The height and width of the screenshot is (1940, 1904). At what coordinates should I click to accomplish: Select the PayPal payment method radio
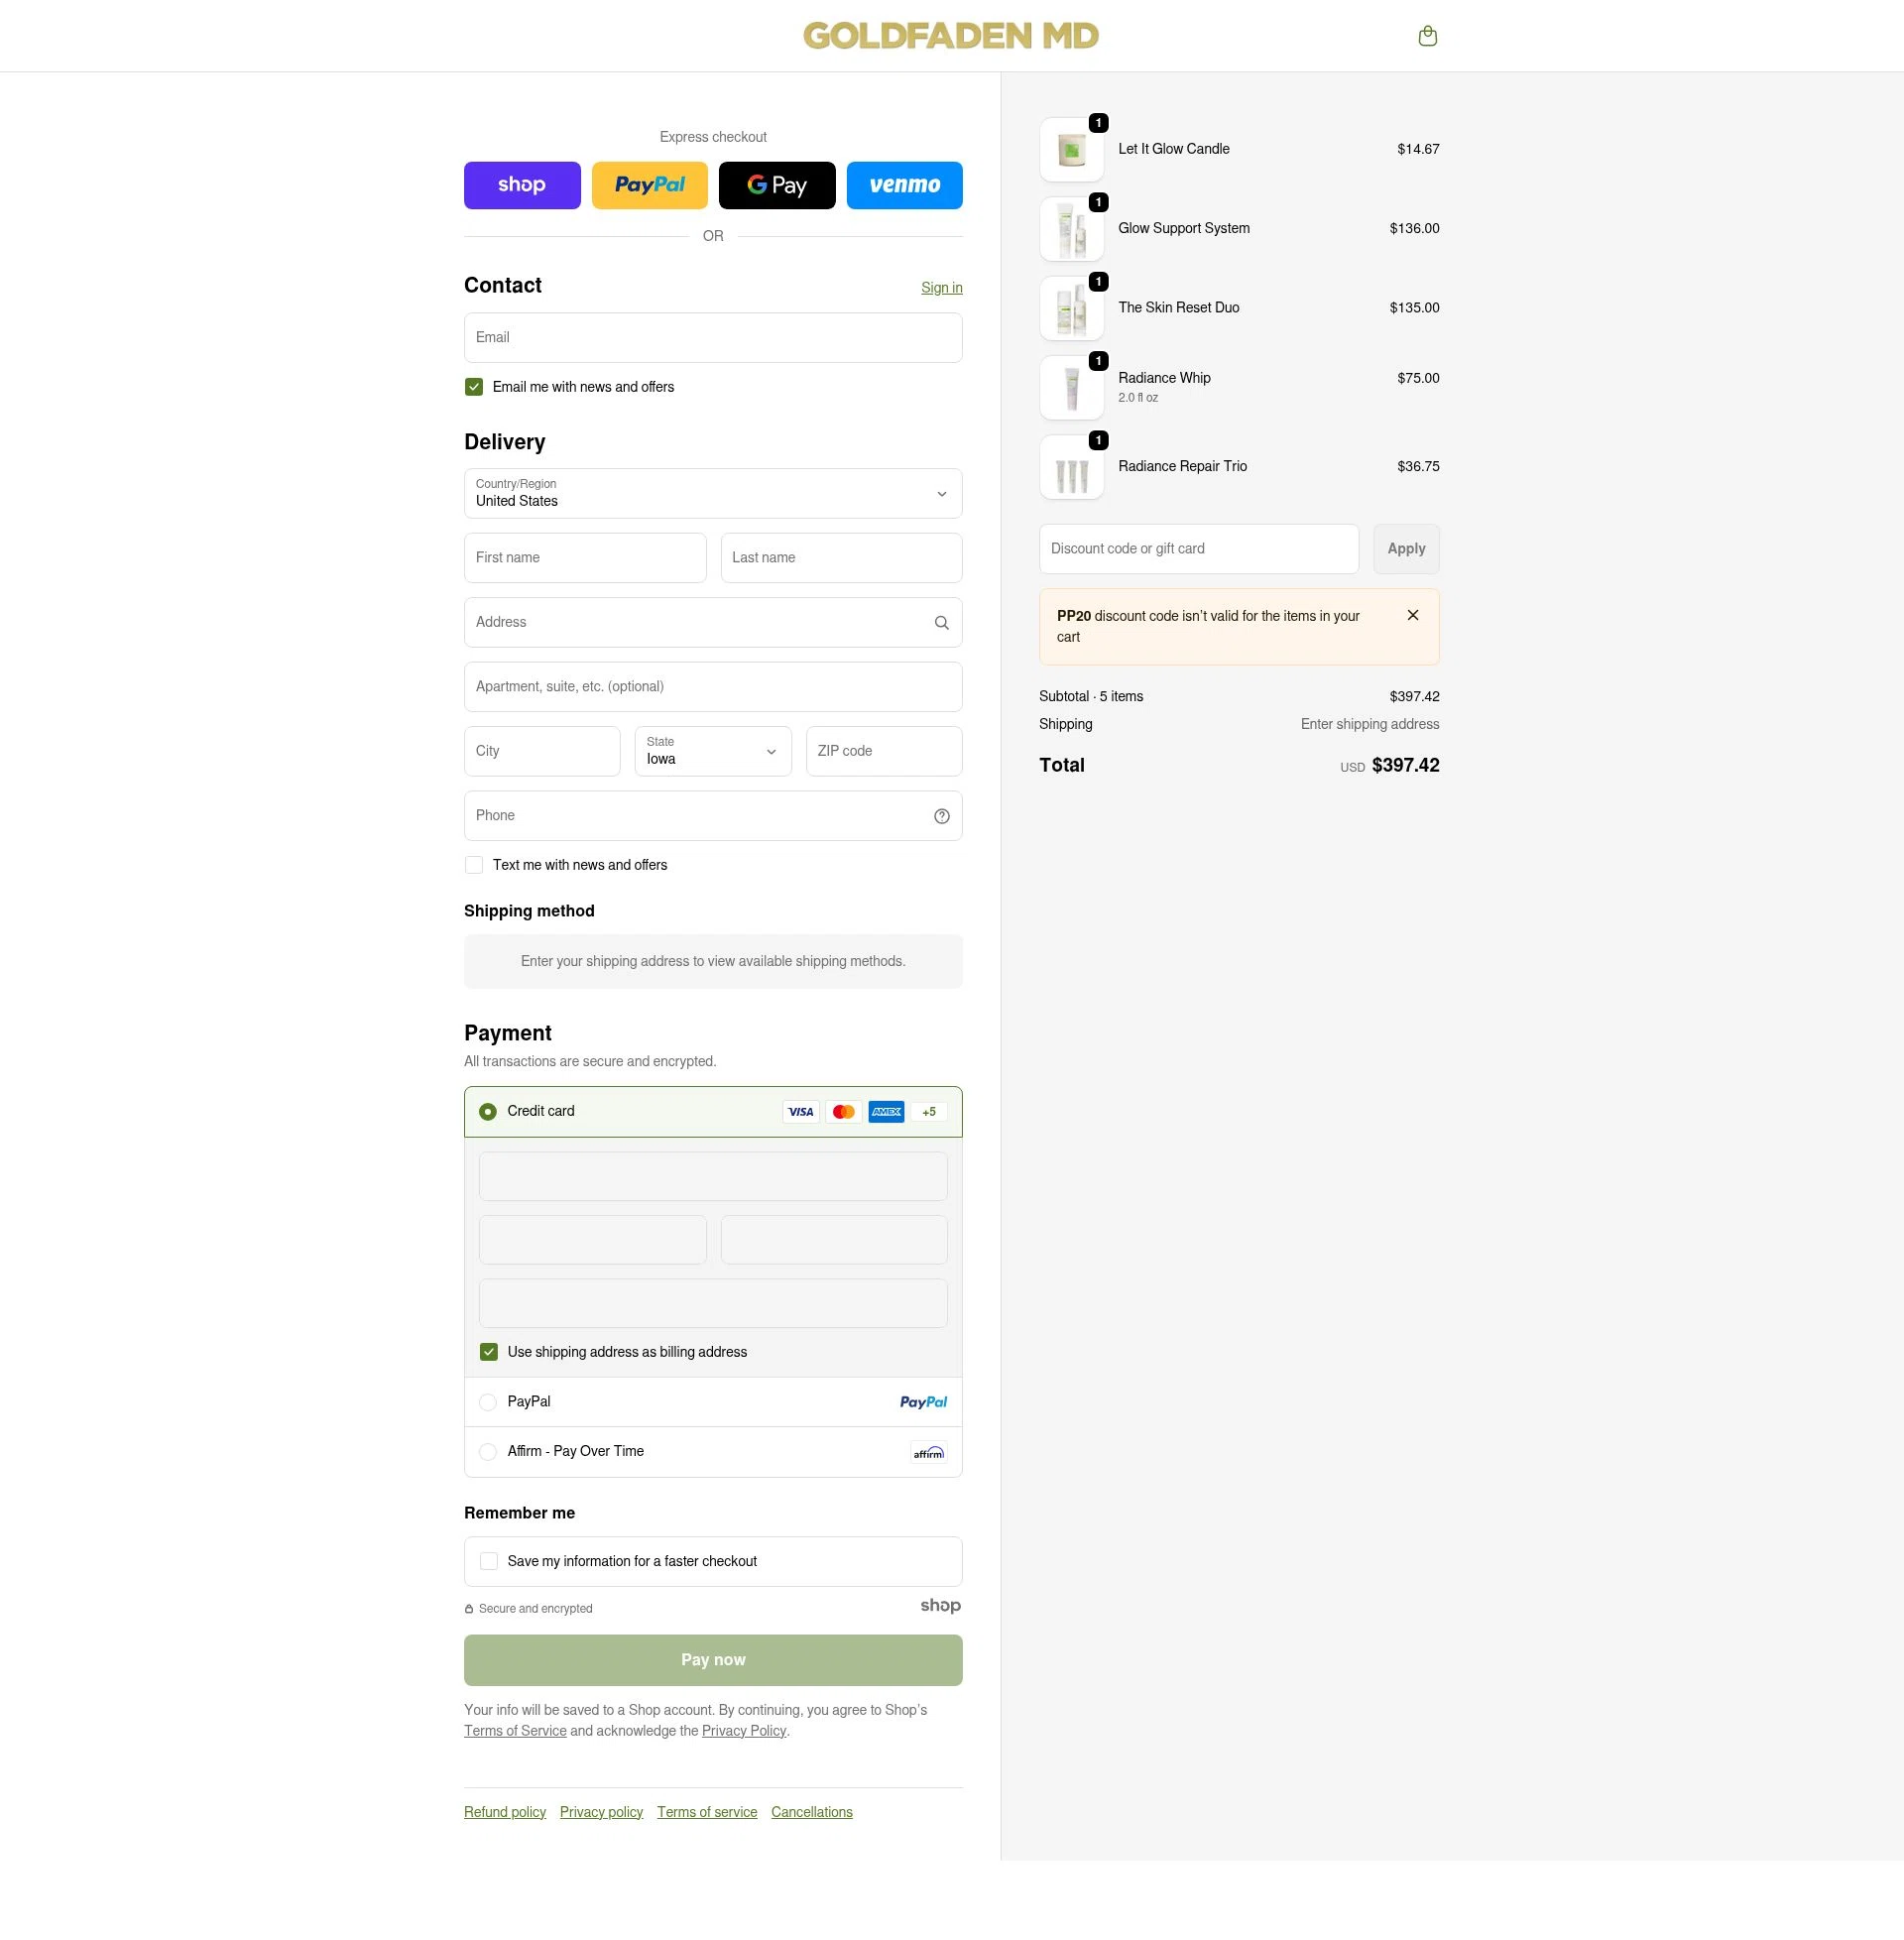click(488, 1401)
